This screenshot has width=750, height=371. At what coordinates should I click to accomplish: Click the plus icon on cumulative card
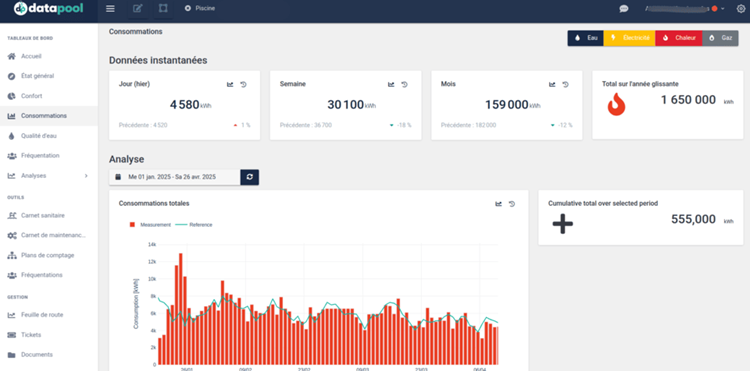[562, 224]
